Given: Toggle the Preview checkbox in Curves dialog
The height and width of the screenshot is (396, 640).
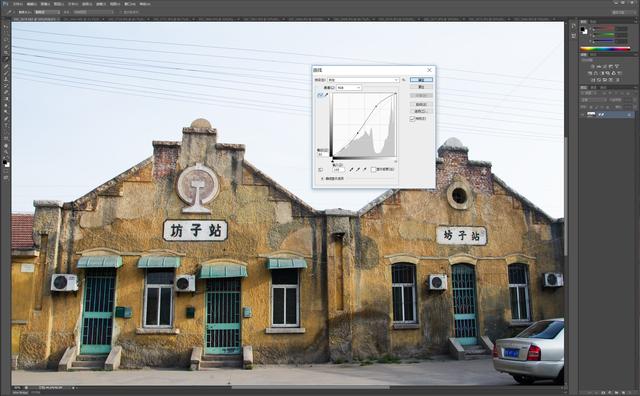Looking at the screenshot, I should (412, 119).
